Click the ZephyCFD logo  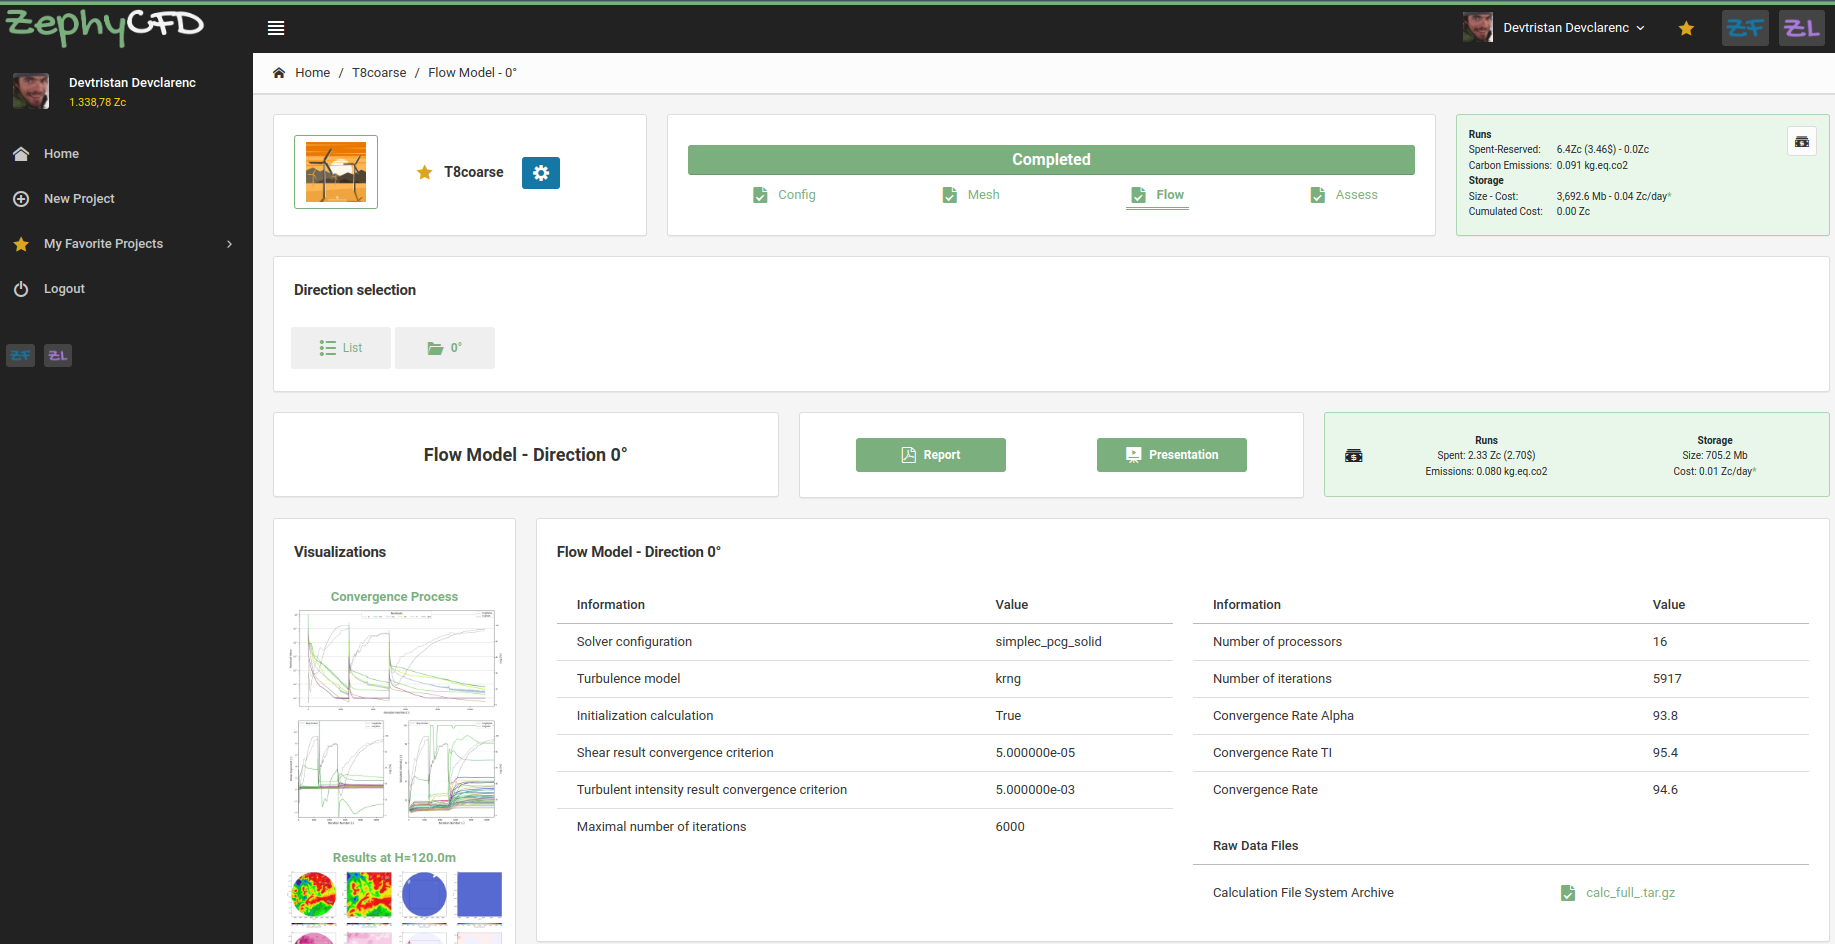click(x=105, y=26)
